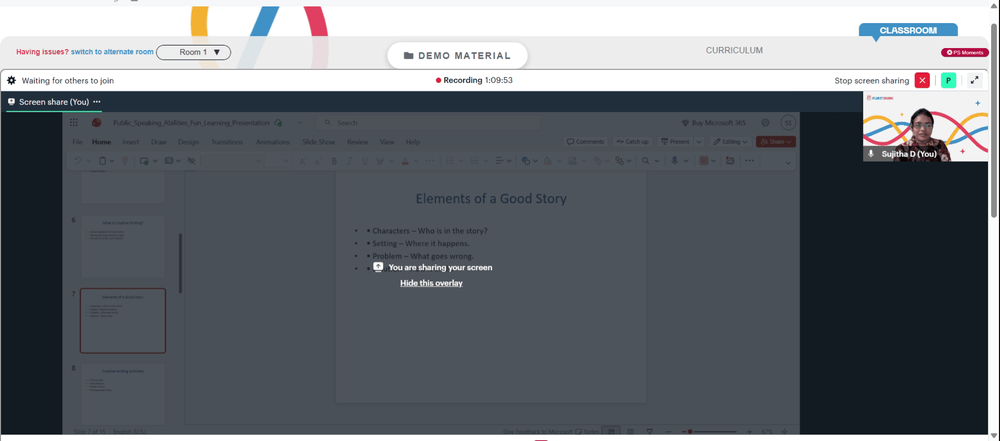The width and height of the screenshot is (1000, 441).
Task: Click the Numbering list icon
Action: click(475, 161)
